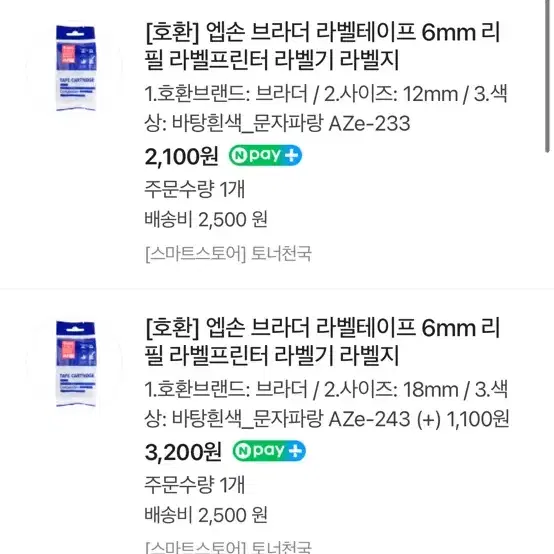554x554 pixels.
Task: Click the 2,100원 price
Action: point(181,156)
